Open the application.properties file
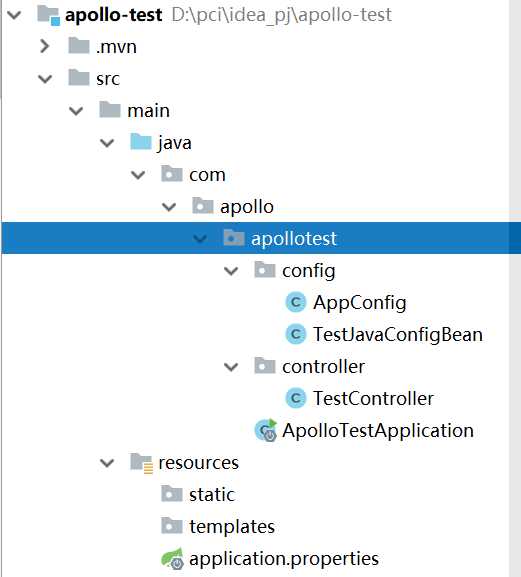This screenshot has width=521, height=577. pyautogui.click(x=284, y=559)
